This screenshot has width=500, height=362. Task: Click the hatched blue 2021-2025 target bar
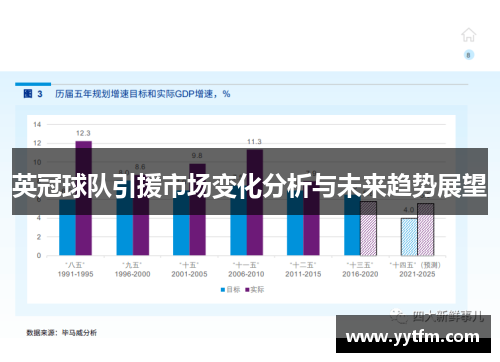click(409, 237)
